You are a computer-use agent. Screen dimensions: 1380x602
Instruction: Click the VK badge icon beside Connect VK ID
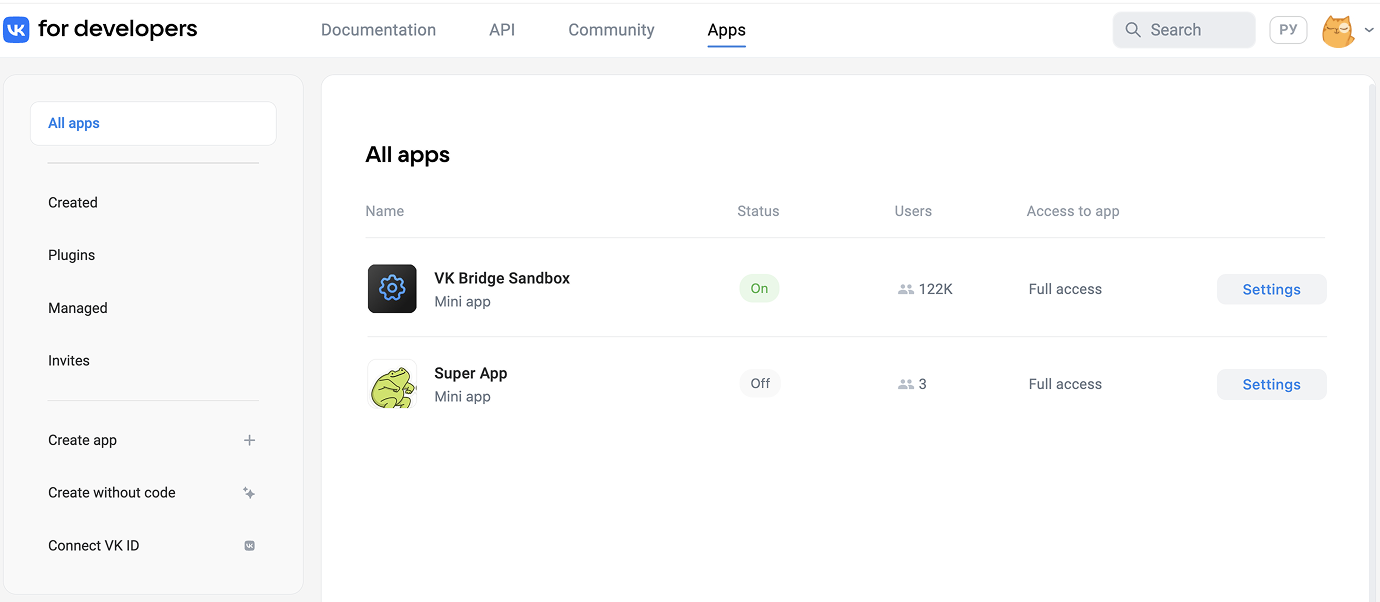click(x=250, y=546)
